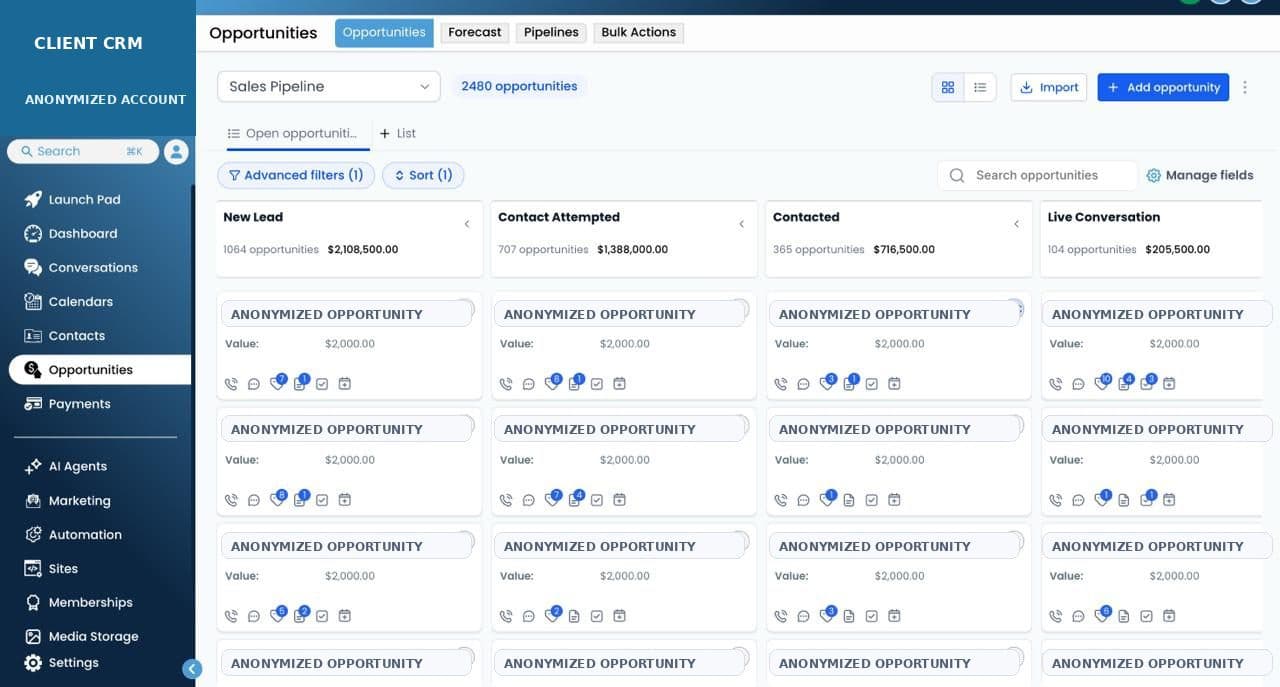Click the phone icon on the first New Lead card
Viewport: 1280px width, 687px height.
point(231,384)
